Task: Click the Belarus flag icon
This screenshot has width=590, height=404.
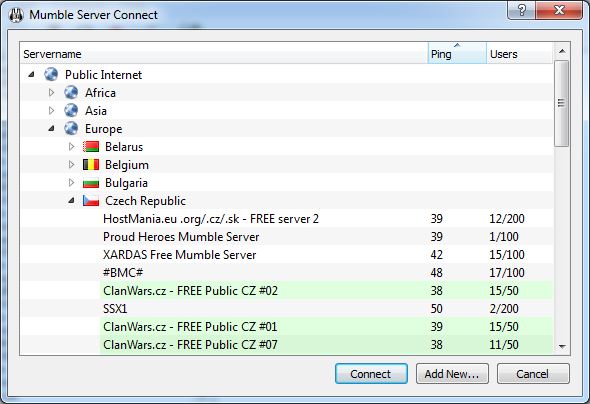Action: tap(91, 147)
